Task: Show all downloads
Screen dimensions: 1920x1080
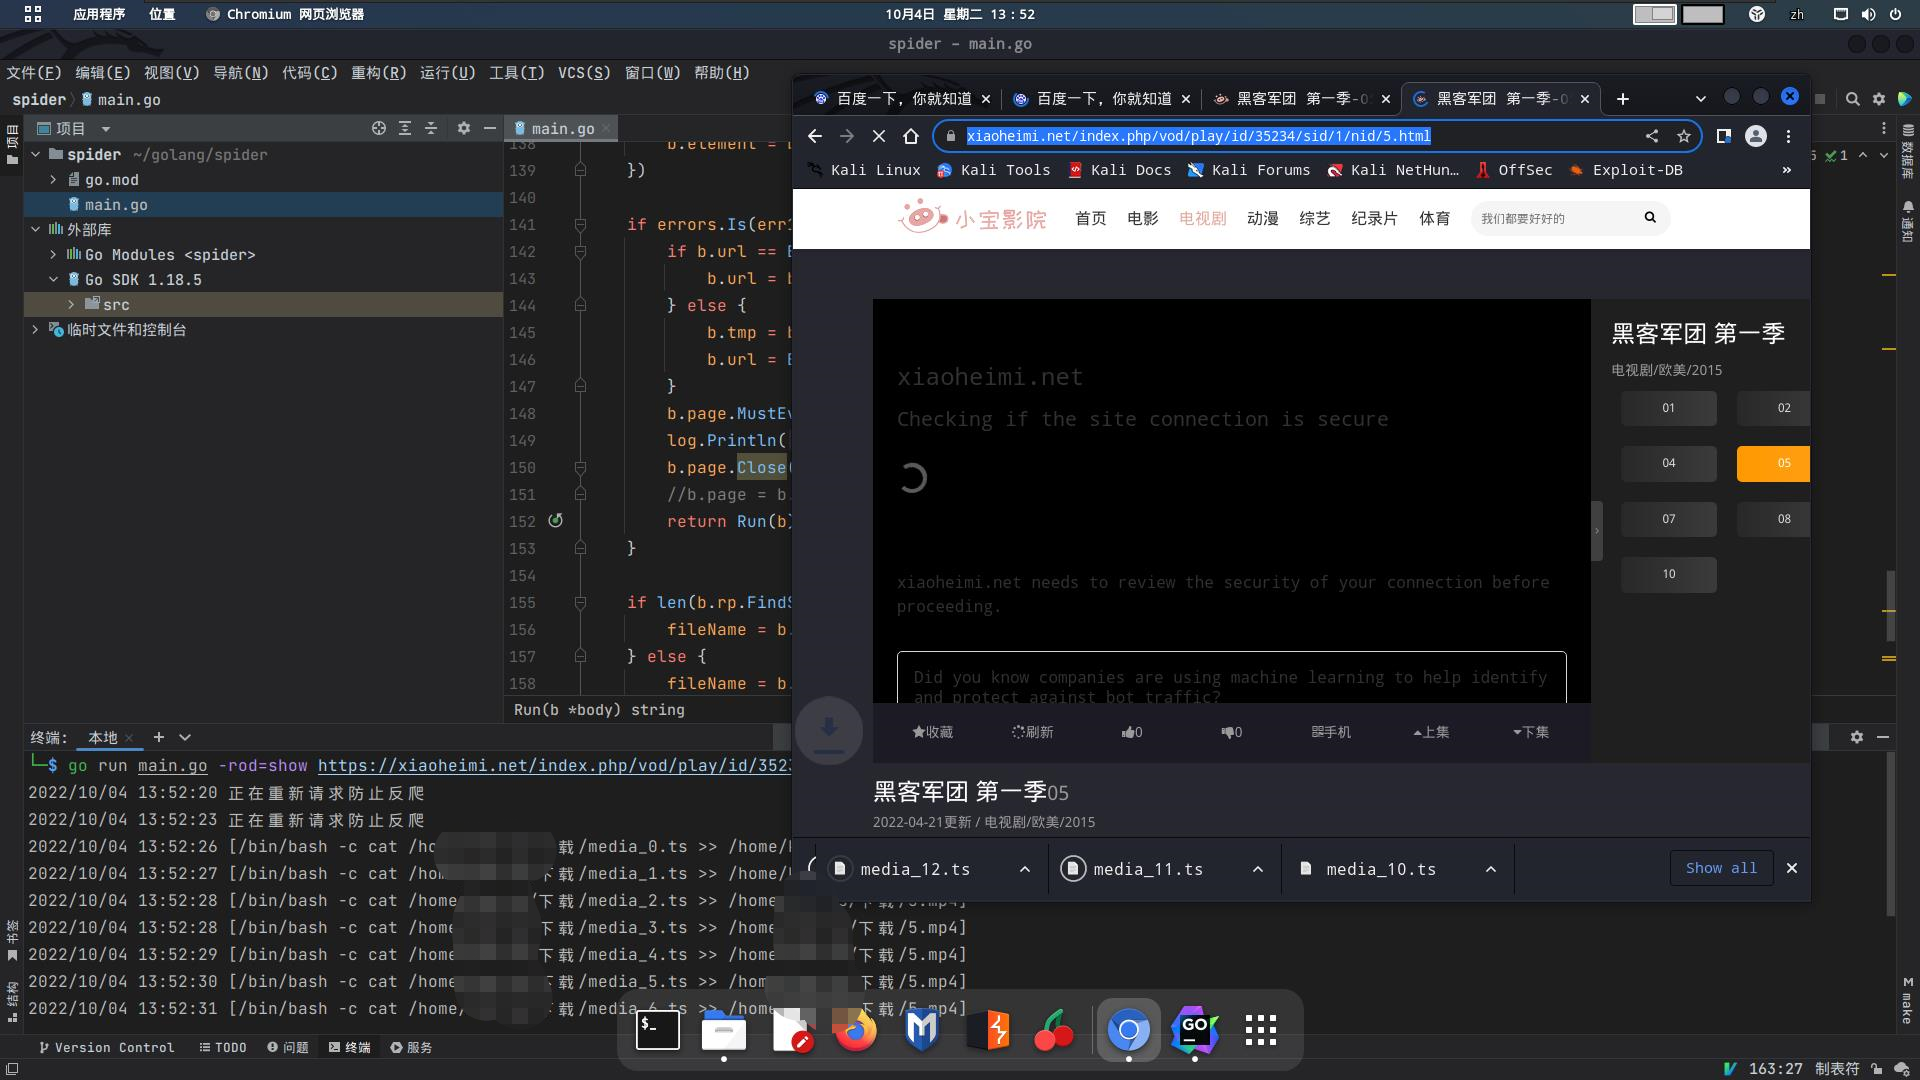Action: tap(1721, 868)
